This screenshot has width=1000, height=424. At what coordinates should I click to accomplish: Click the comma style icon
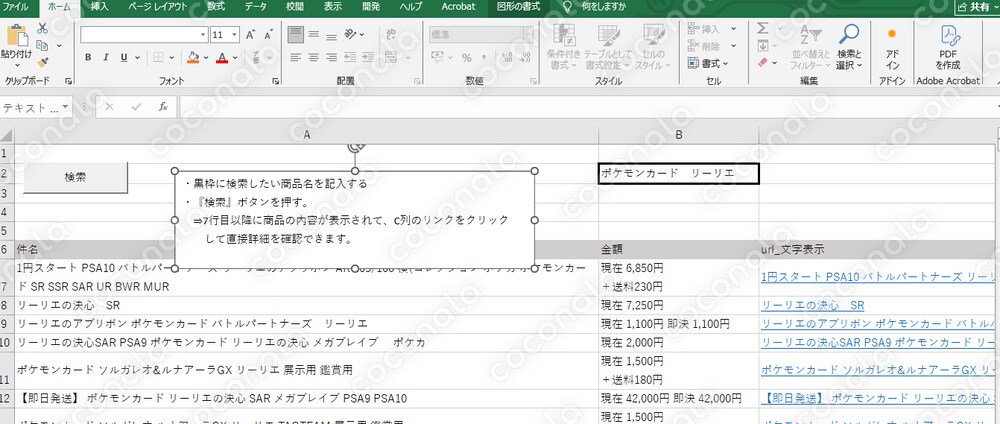click(x=483, y=58)
